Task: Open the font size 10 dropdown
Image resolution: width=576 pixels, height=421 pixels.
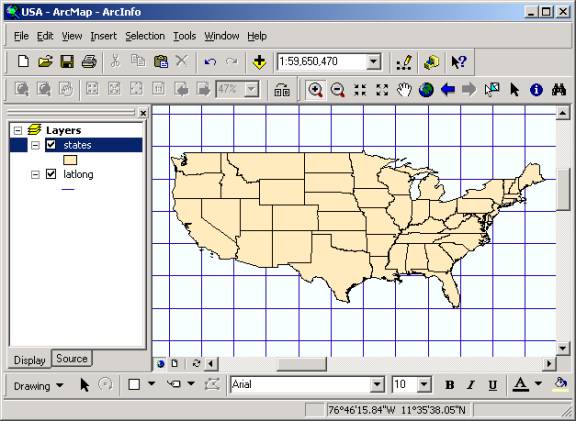Action: 424,385
